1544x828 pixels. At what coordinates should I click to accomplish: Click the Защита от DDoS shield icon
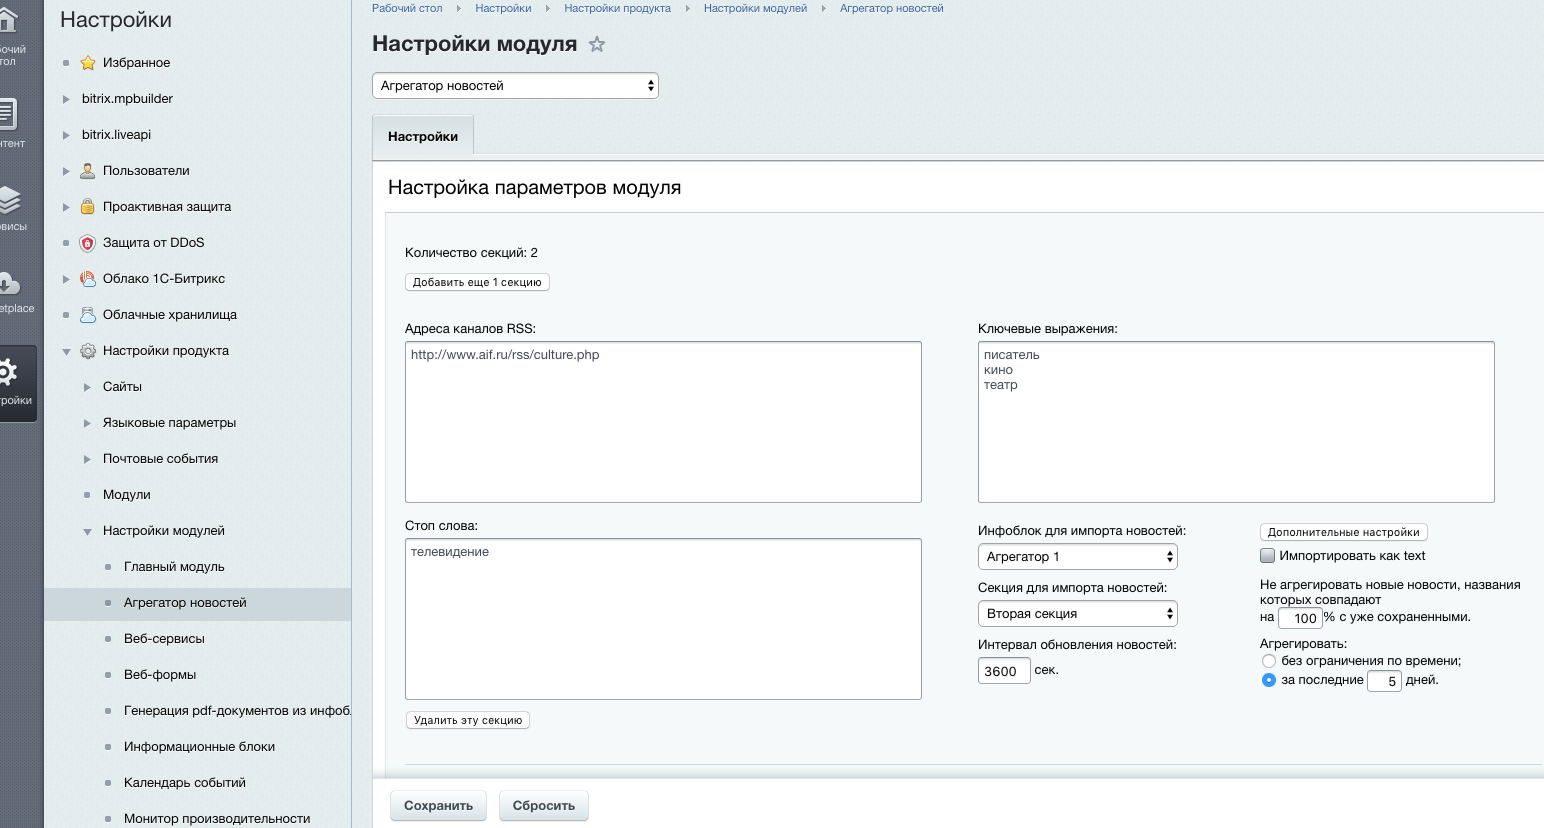pyautogui.click(x=88, y=243)
